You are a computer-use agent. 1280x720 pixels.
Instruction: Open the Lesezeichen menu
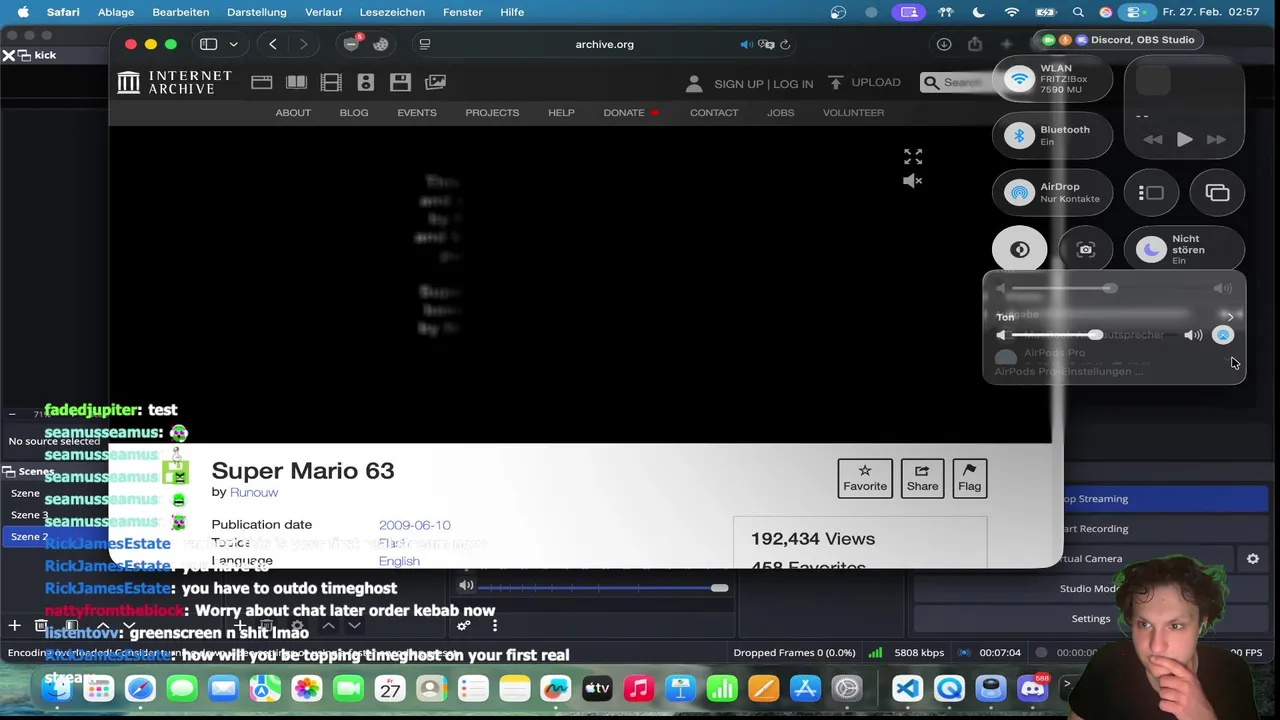[x=392, y=12]
